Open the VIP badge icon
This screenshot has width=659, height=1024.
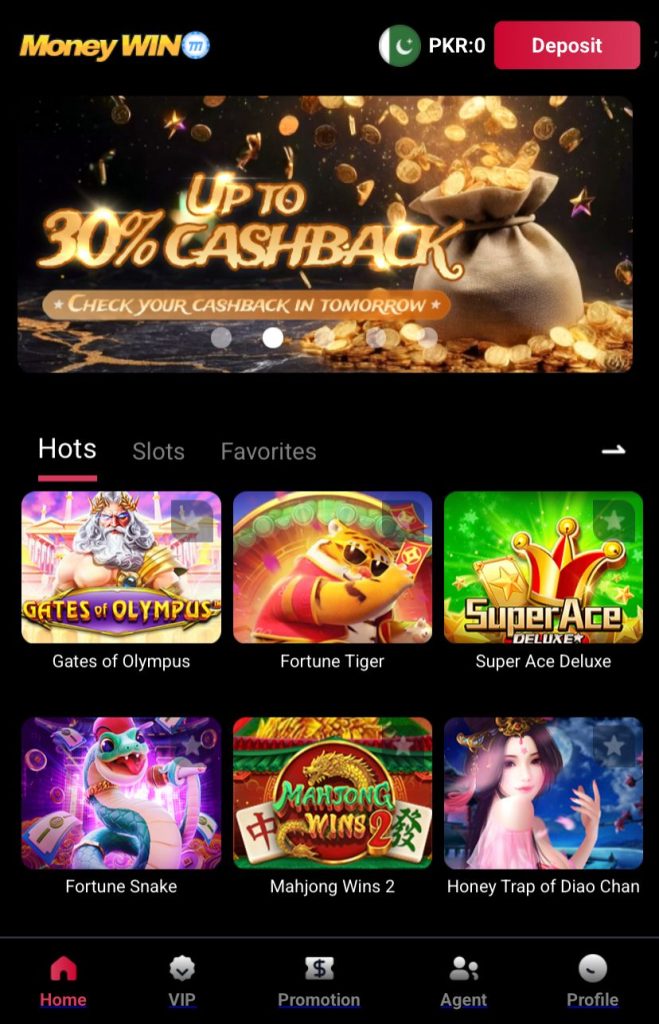[182, 968]
